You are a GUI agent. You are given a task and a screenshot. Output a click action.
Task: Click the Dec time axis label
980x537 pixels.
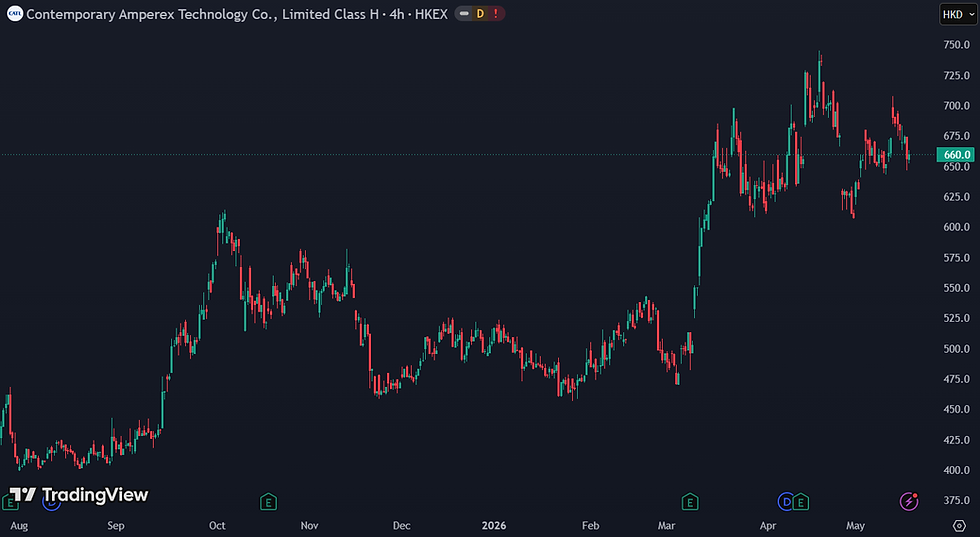401,526
